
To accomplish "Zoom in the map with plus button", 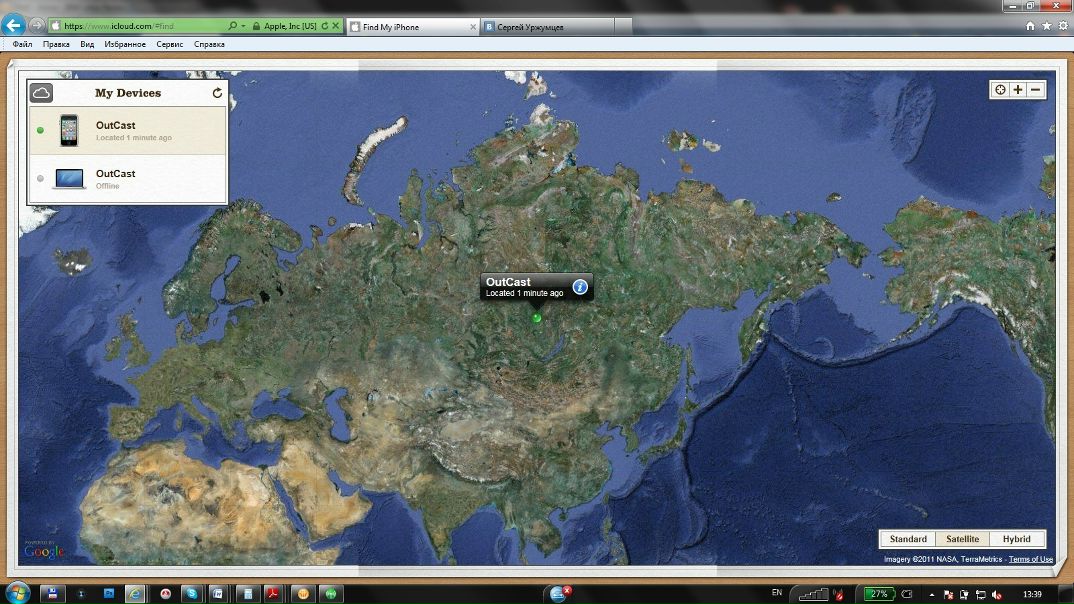I will [1018, 90].
